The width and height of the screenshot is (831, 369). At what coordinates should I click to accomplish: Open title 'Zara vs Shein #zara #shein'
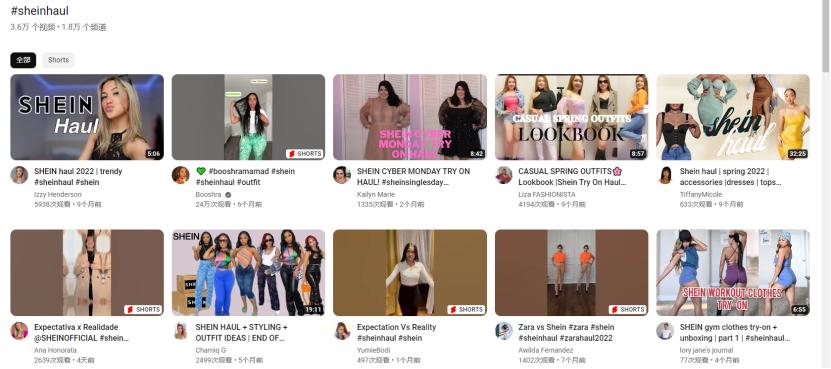[567, 332]
